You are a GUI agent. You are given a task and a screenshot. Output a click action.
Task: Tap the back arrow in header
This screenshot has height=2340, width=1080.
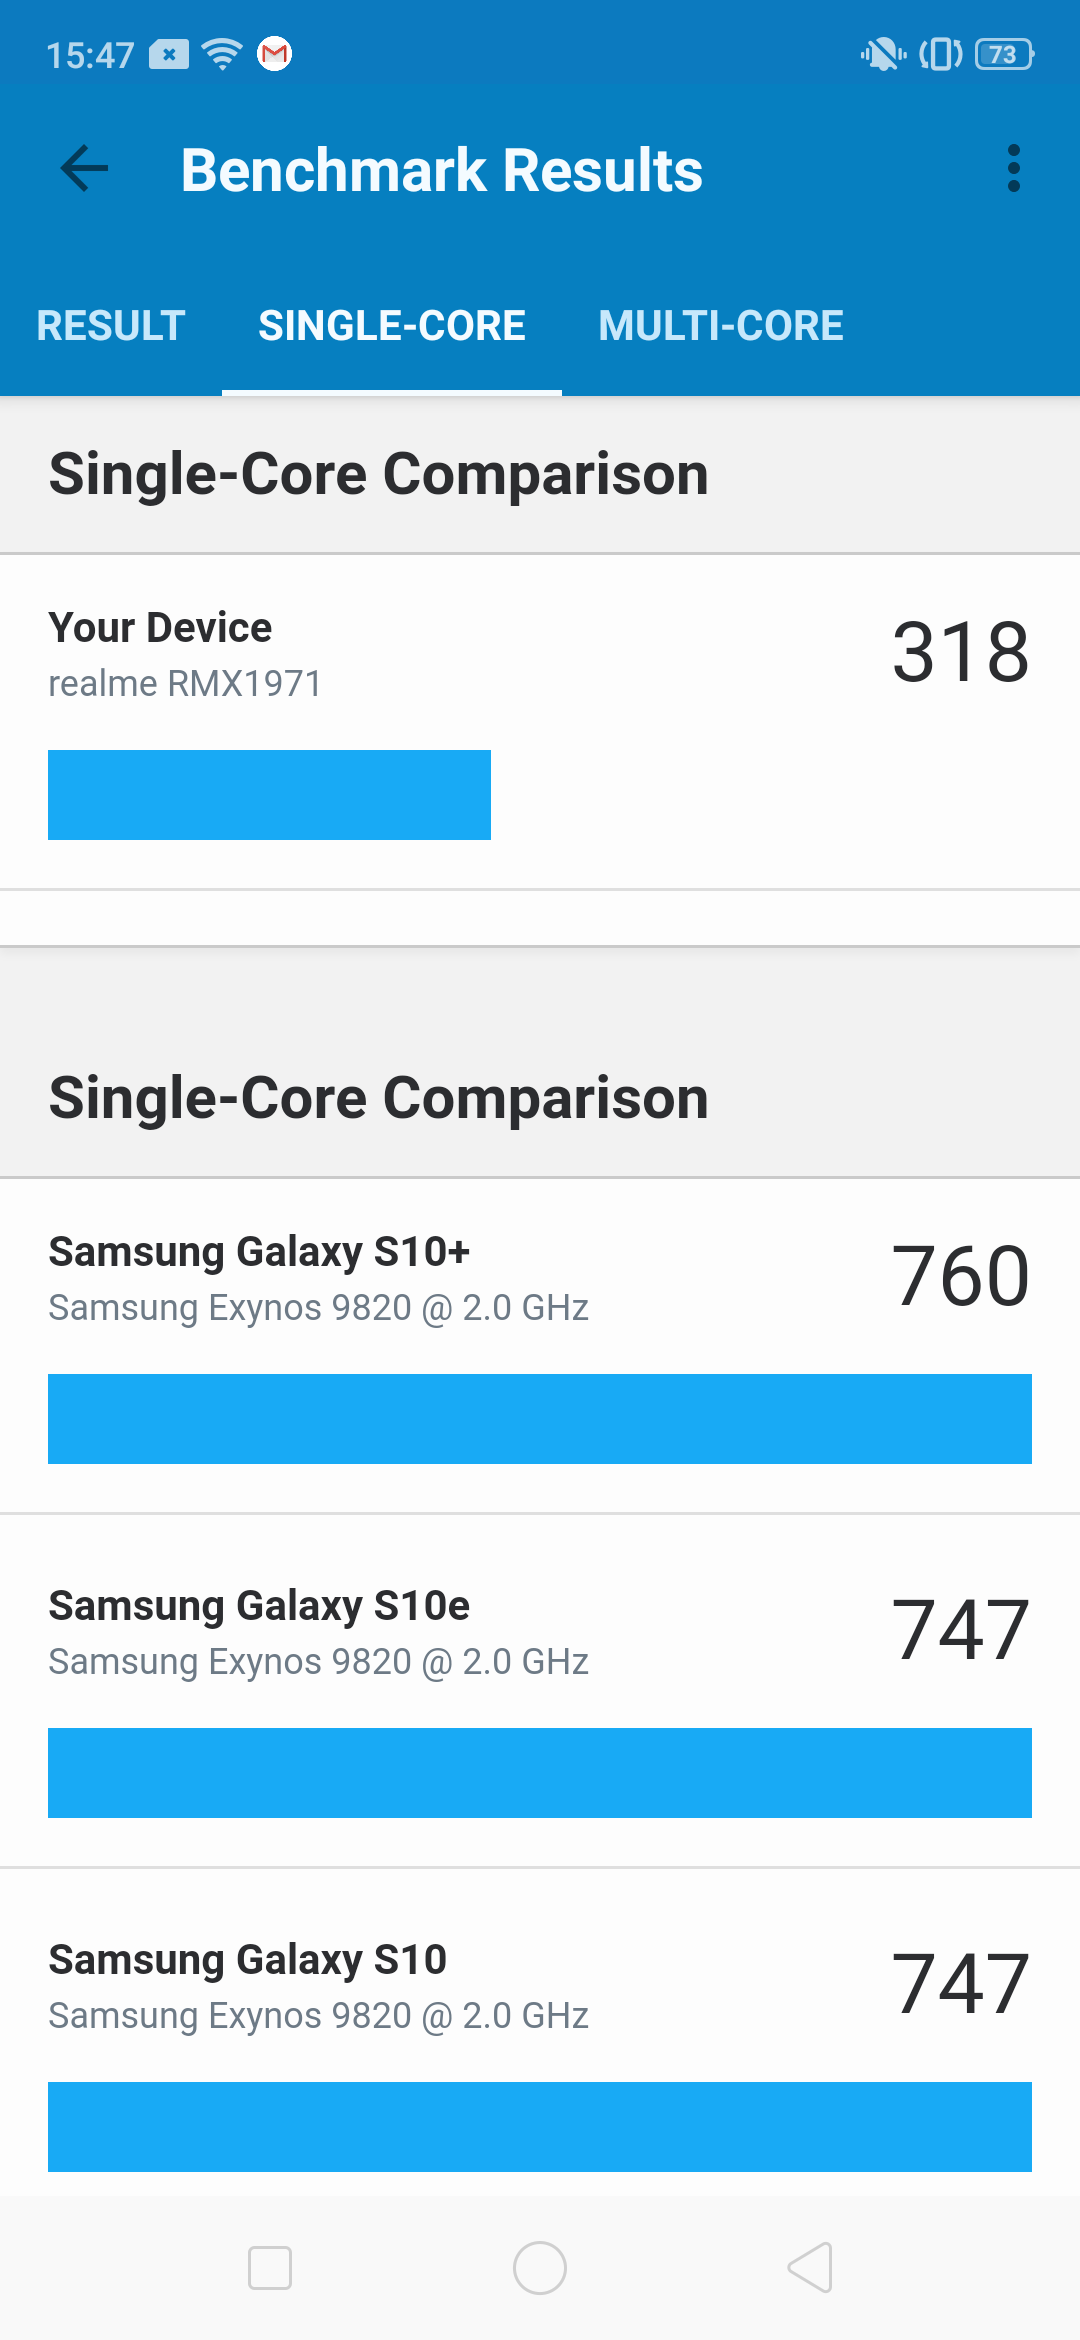tap(84, 168)
